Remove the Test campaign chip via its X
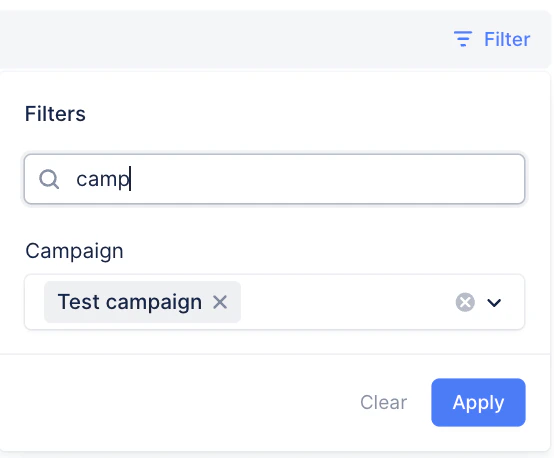 click(220, 302)
